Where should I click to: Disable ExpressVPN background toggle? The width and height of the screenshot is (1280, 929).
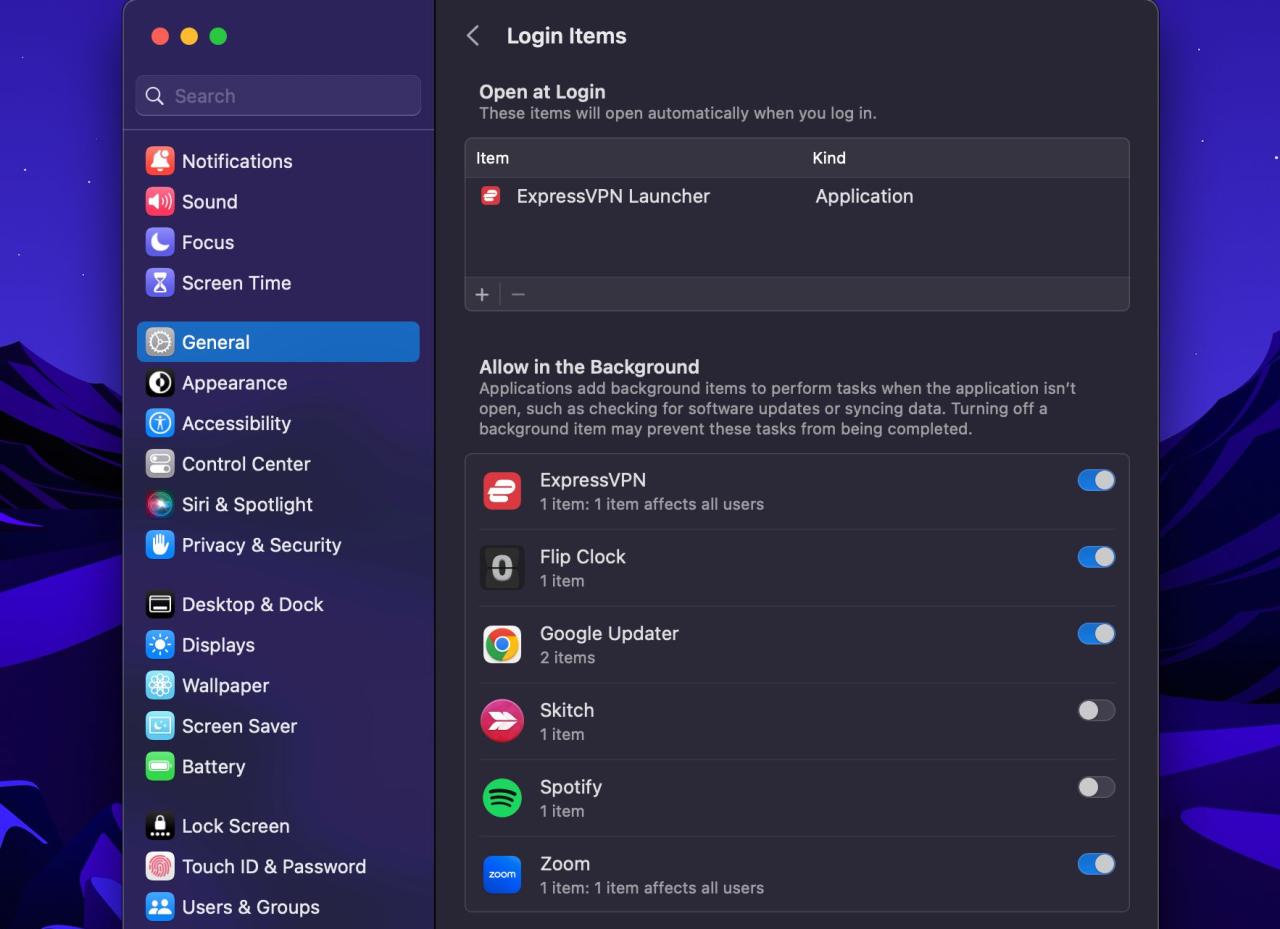click(x=1096, y=480)
